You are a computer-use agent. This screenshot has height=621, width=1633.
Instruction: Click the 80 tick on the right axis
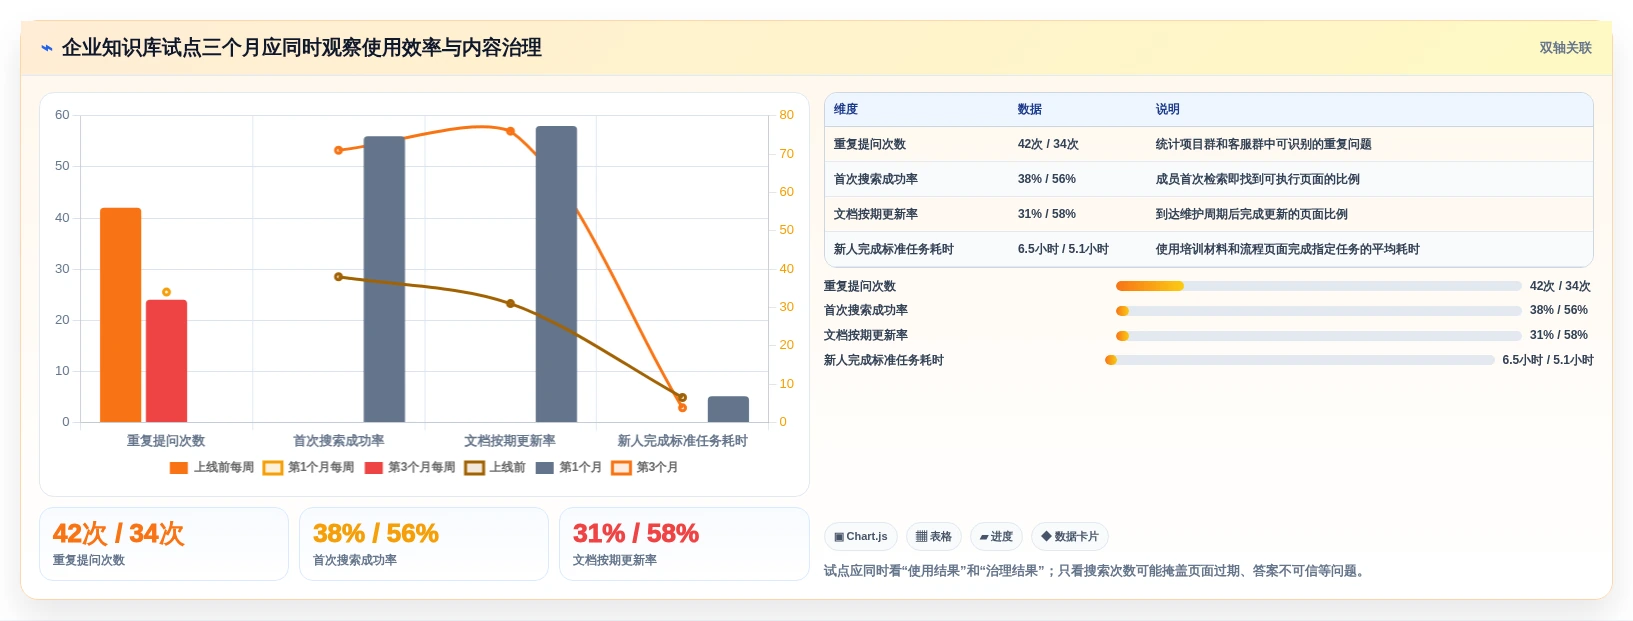[787, 115]
